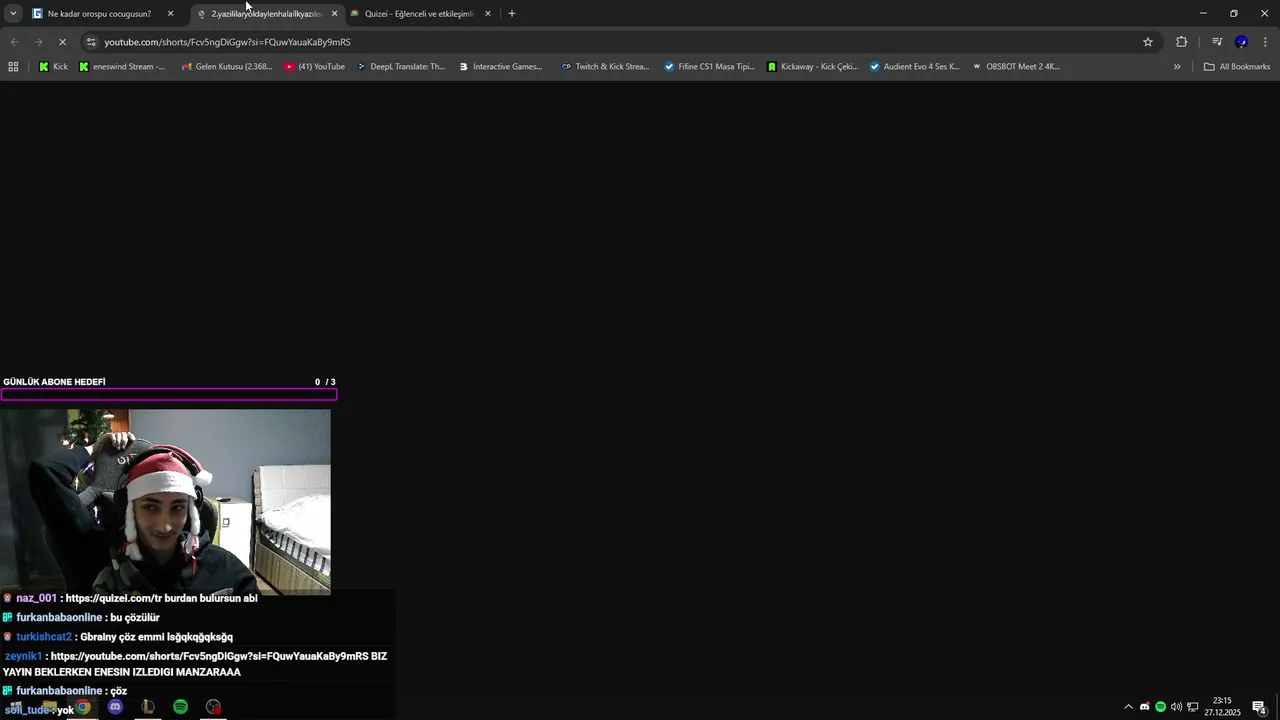The image size is (1280, 720).
Task: Close the Quizei tab
Action: (488, 14)
